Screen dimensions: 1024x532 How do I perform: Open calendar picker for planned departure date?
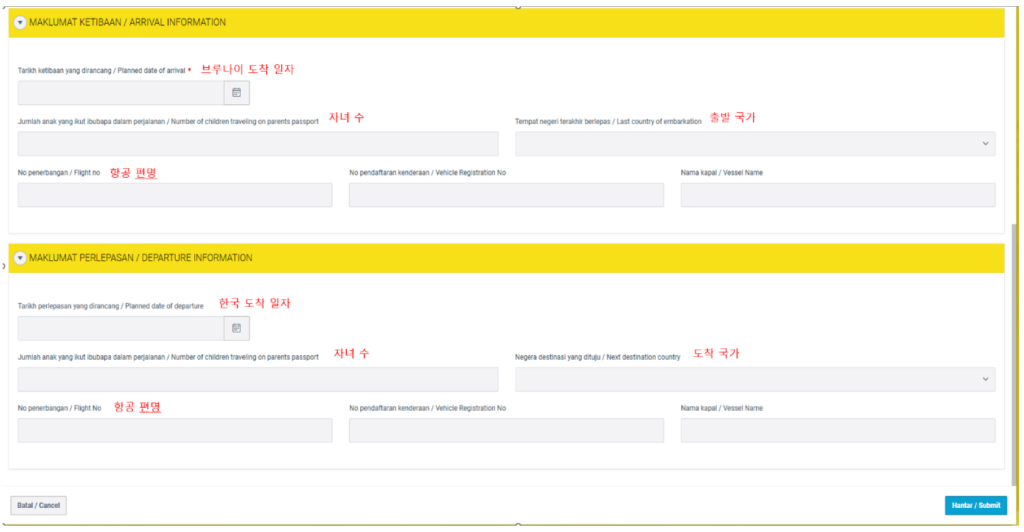(237, 328)
